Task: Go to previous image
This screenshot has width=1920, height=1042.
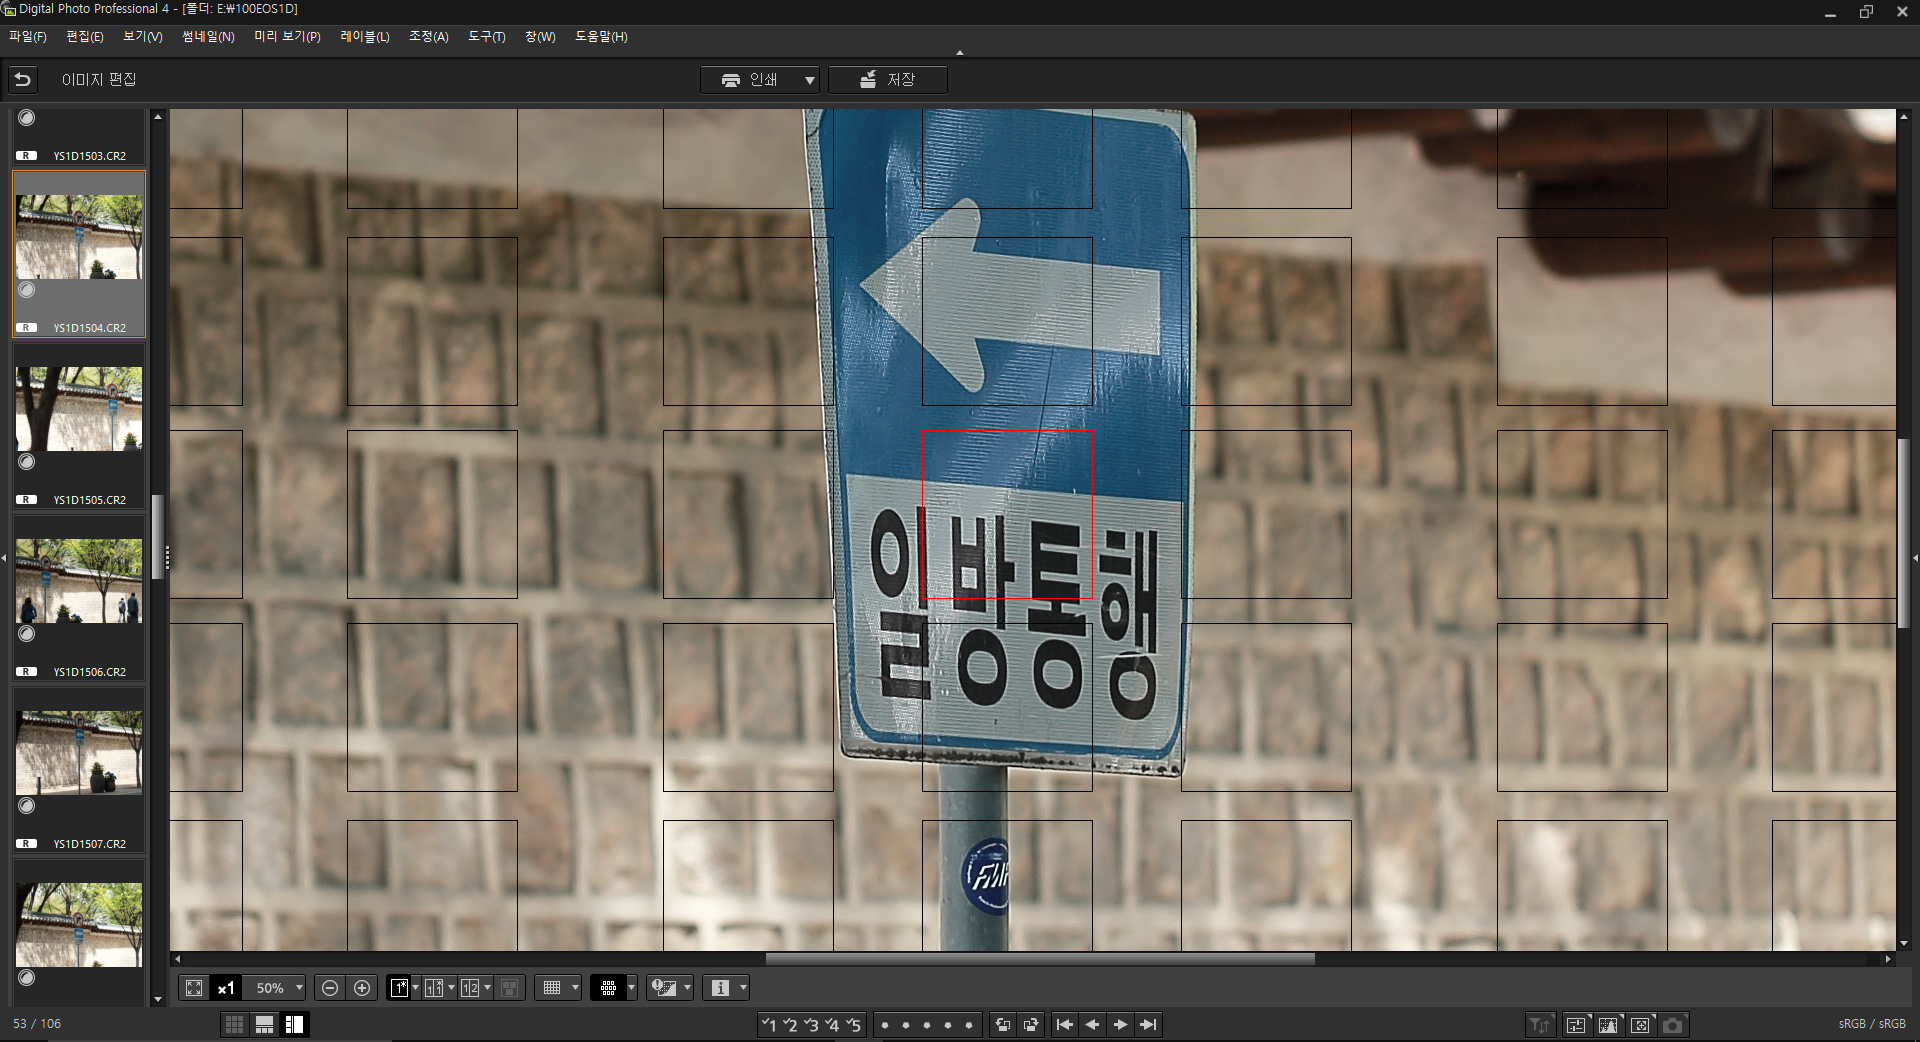Action: point(1092,1024)
